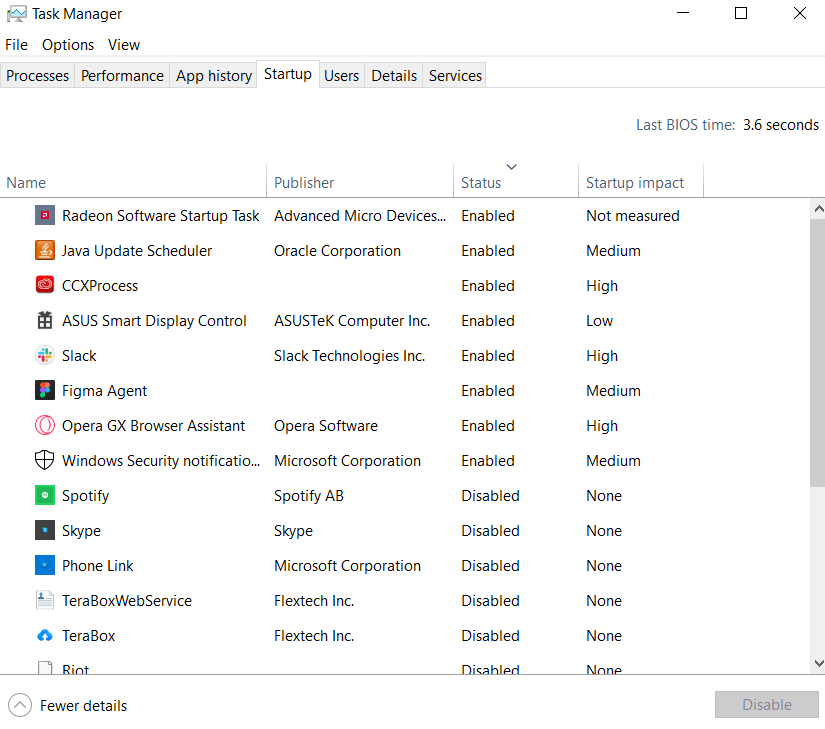
Task: Click the scrollbar up arrow
Action: click(818, 209)
